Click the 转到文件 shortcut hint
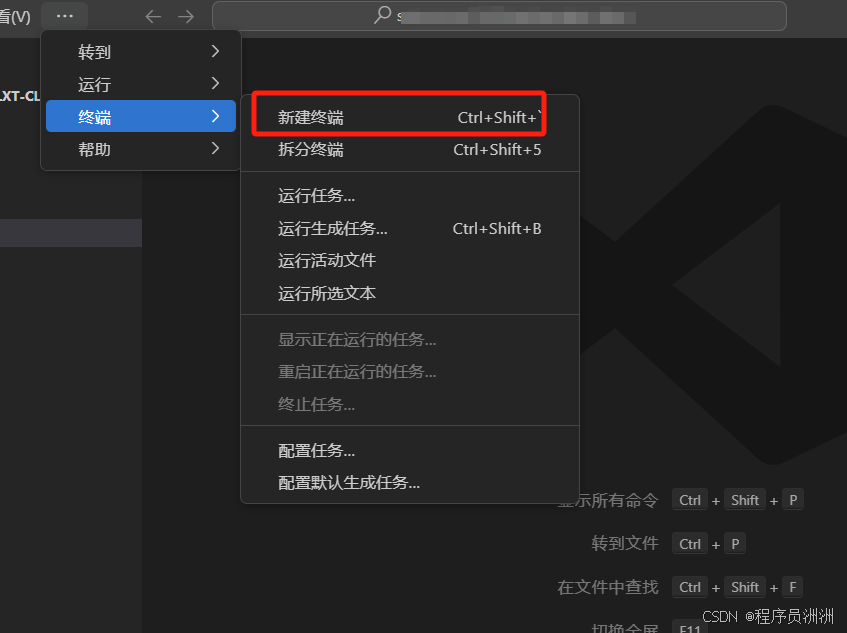Viewport: 847px width, 633px height. tap(624, 543)
